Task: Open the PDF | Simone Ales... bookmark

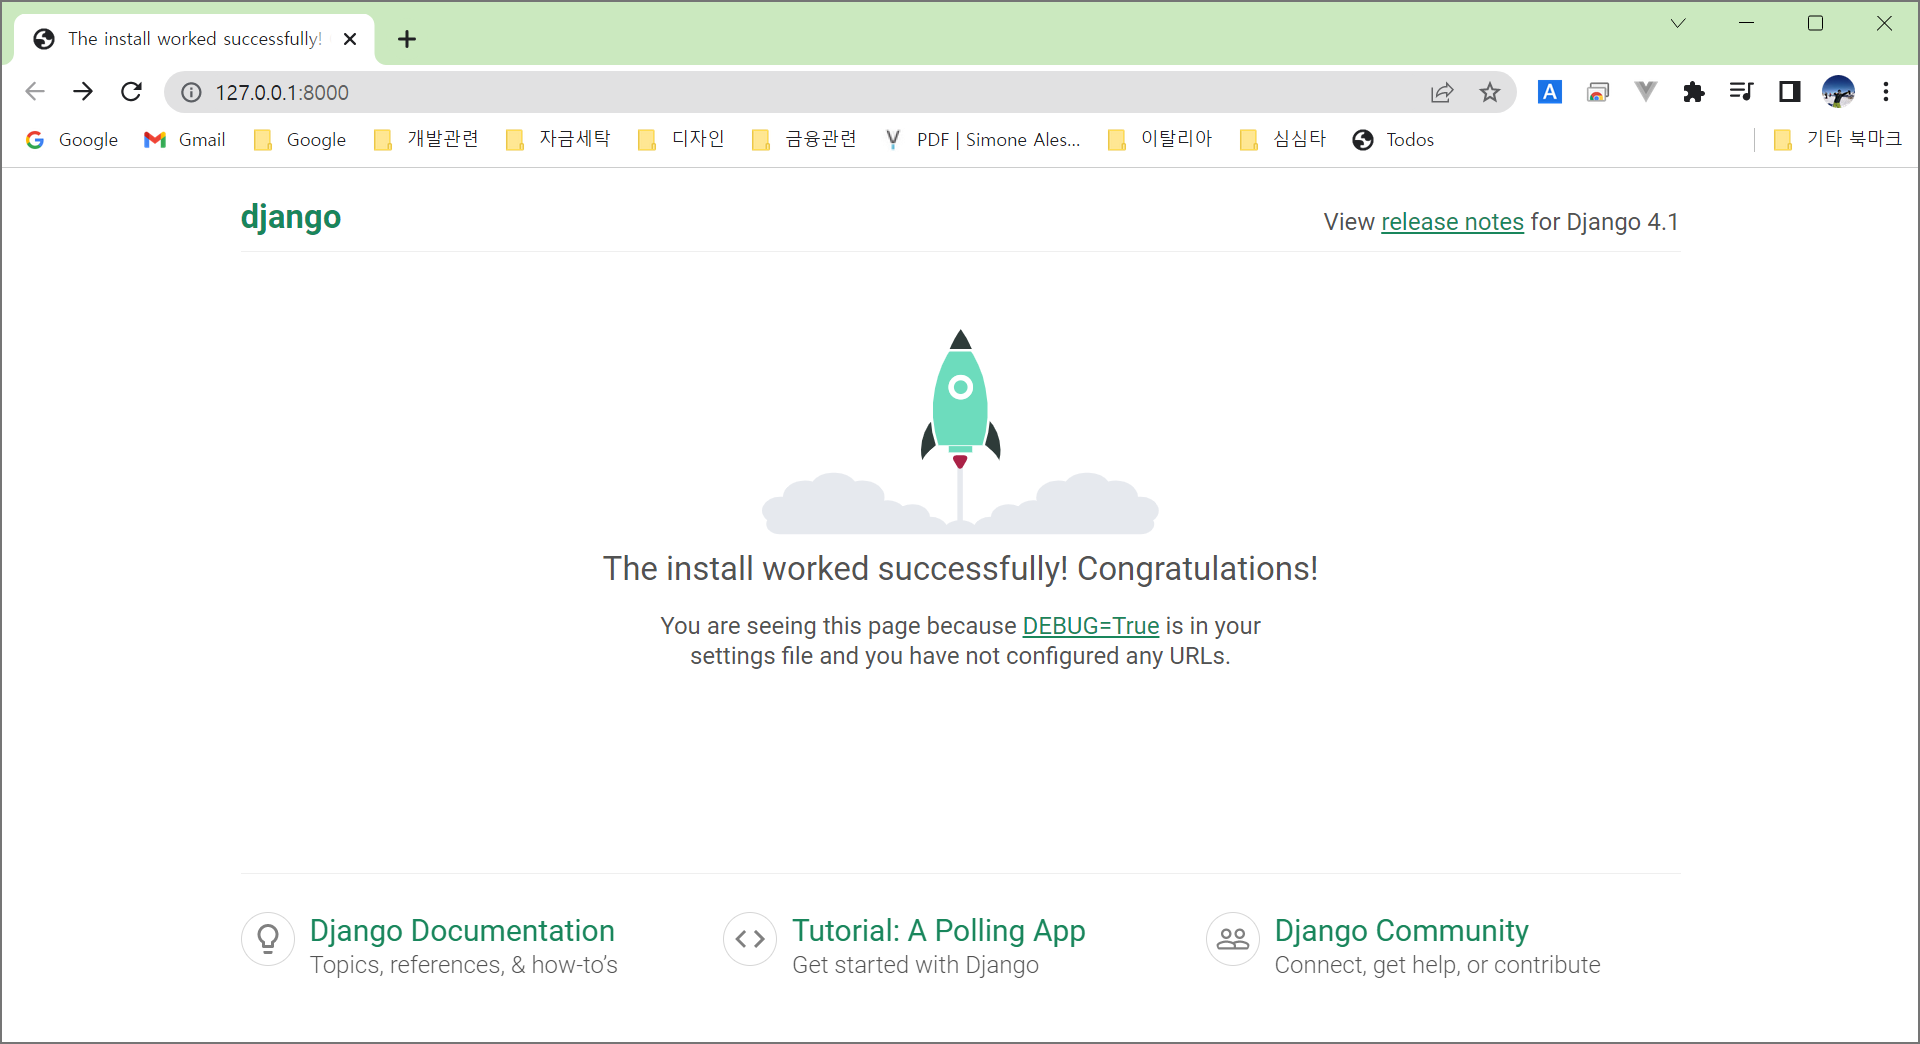Action: [x=982, y=140]
